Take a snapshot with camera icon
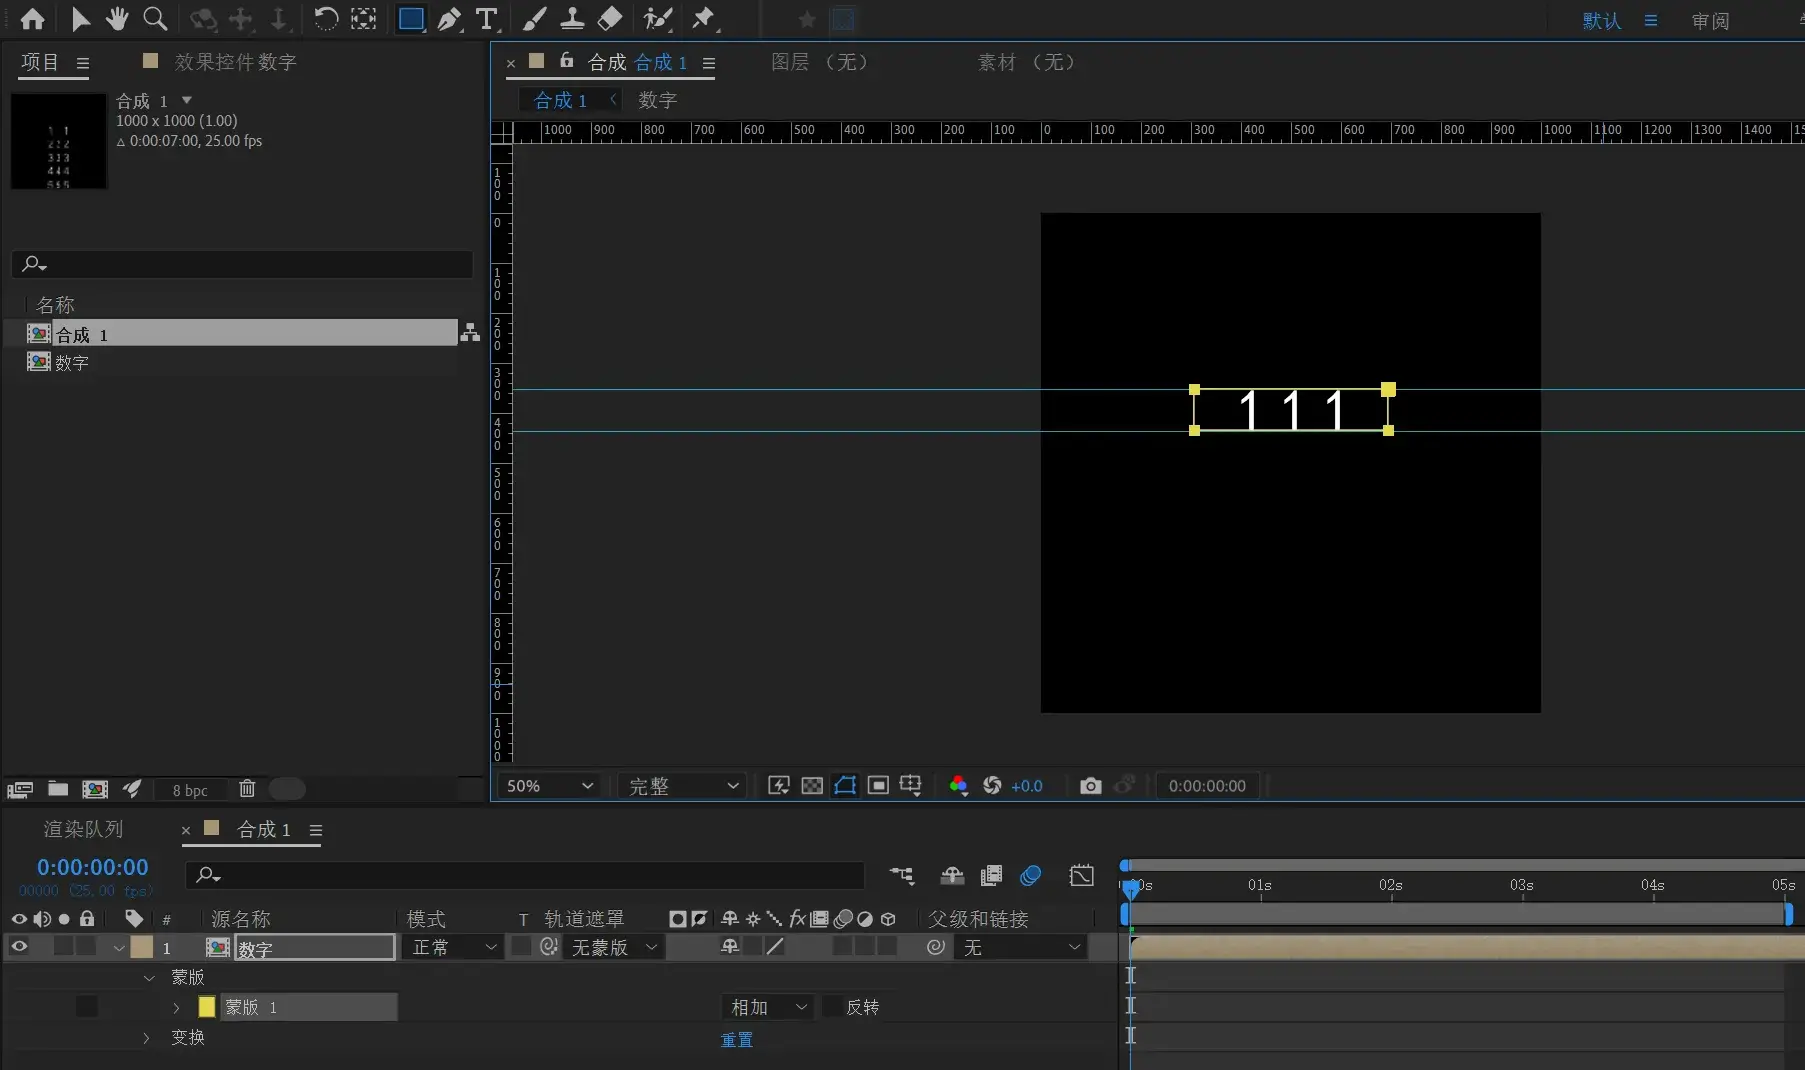 [x=1090, y=786]
